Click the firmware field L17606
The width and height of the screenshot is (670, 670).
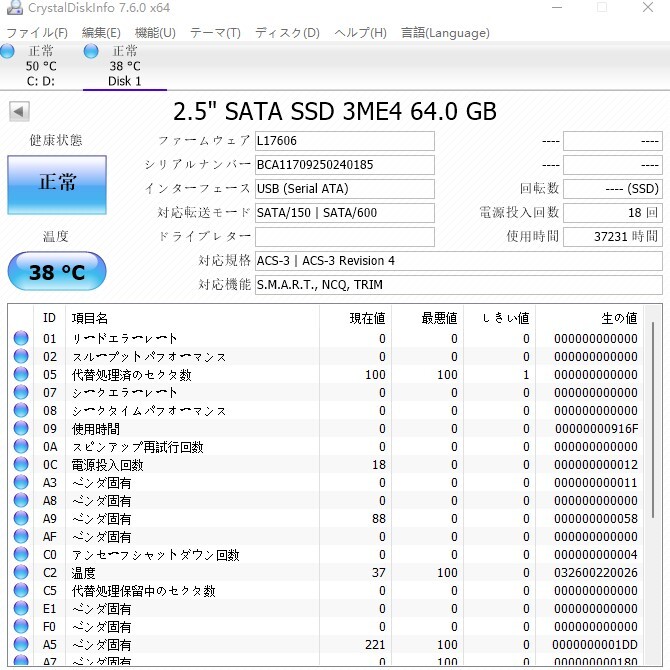click(345, 141)
